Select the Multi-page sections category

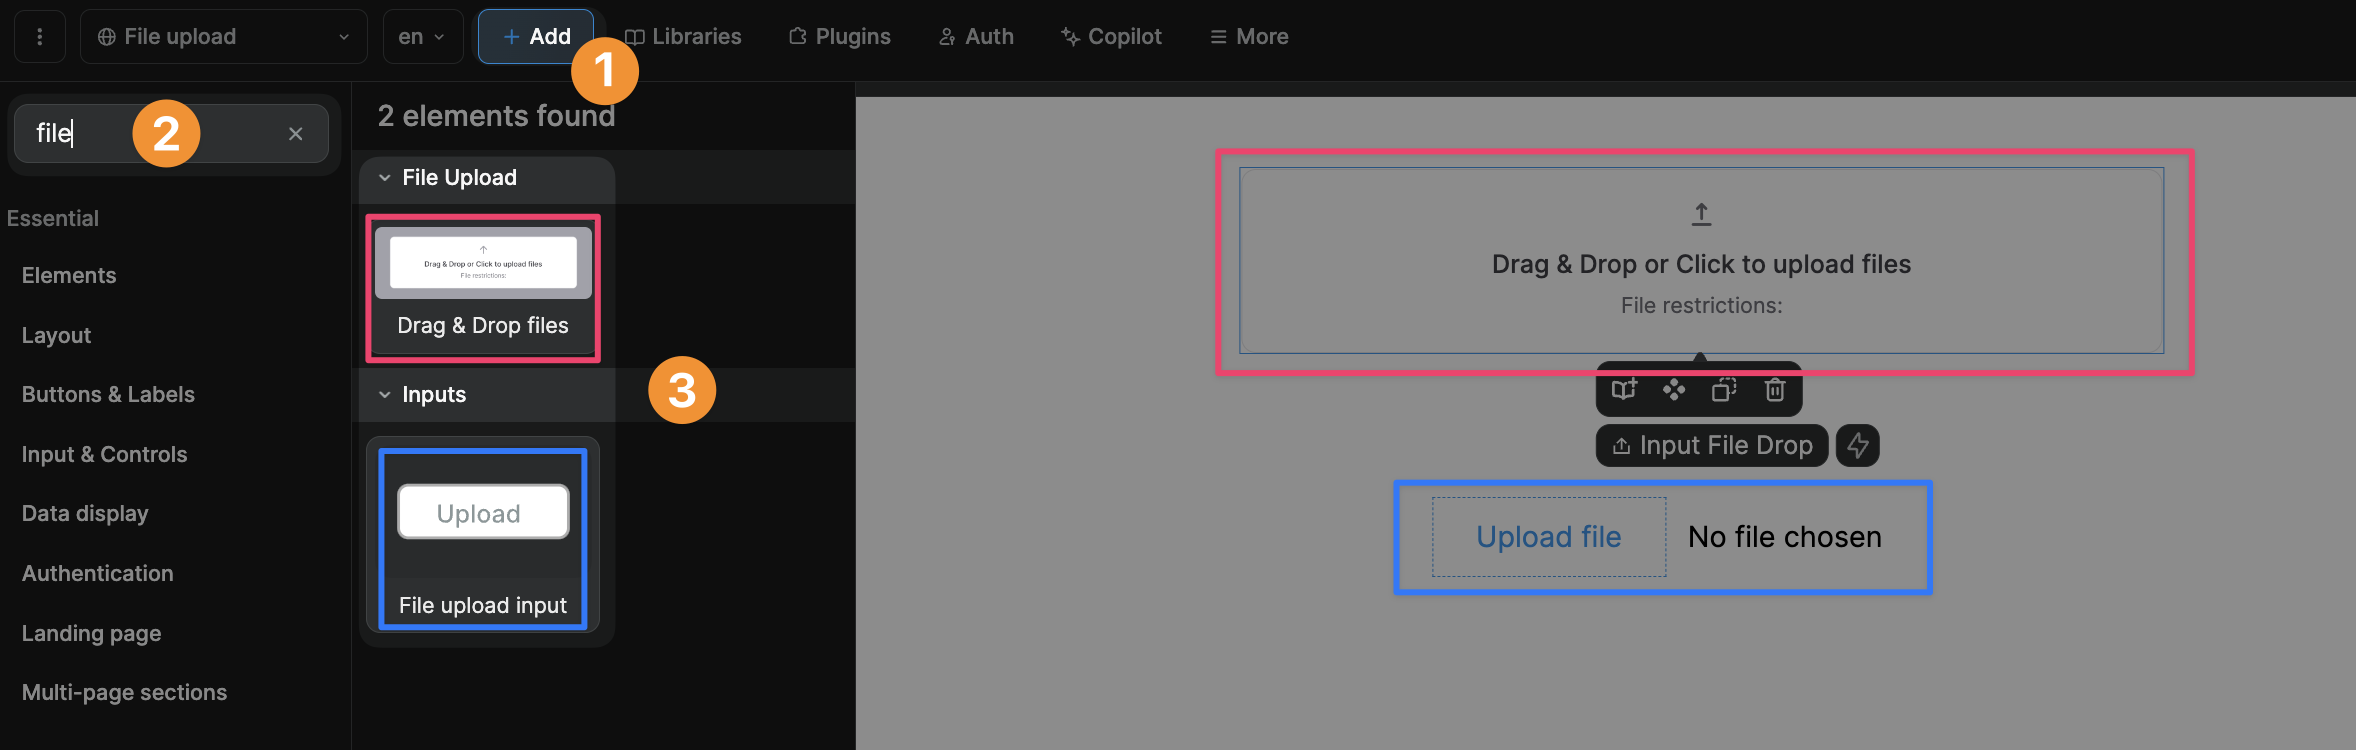pos(124,692)
